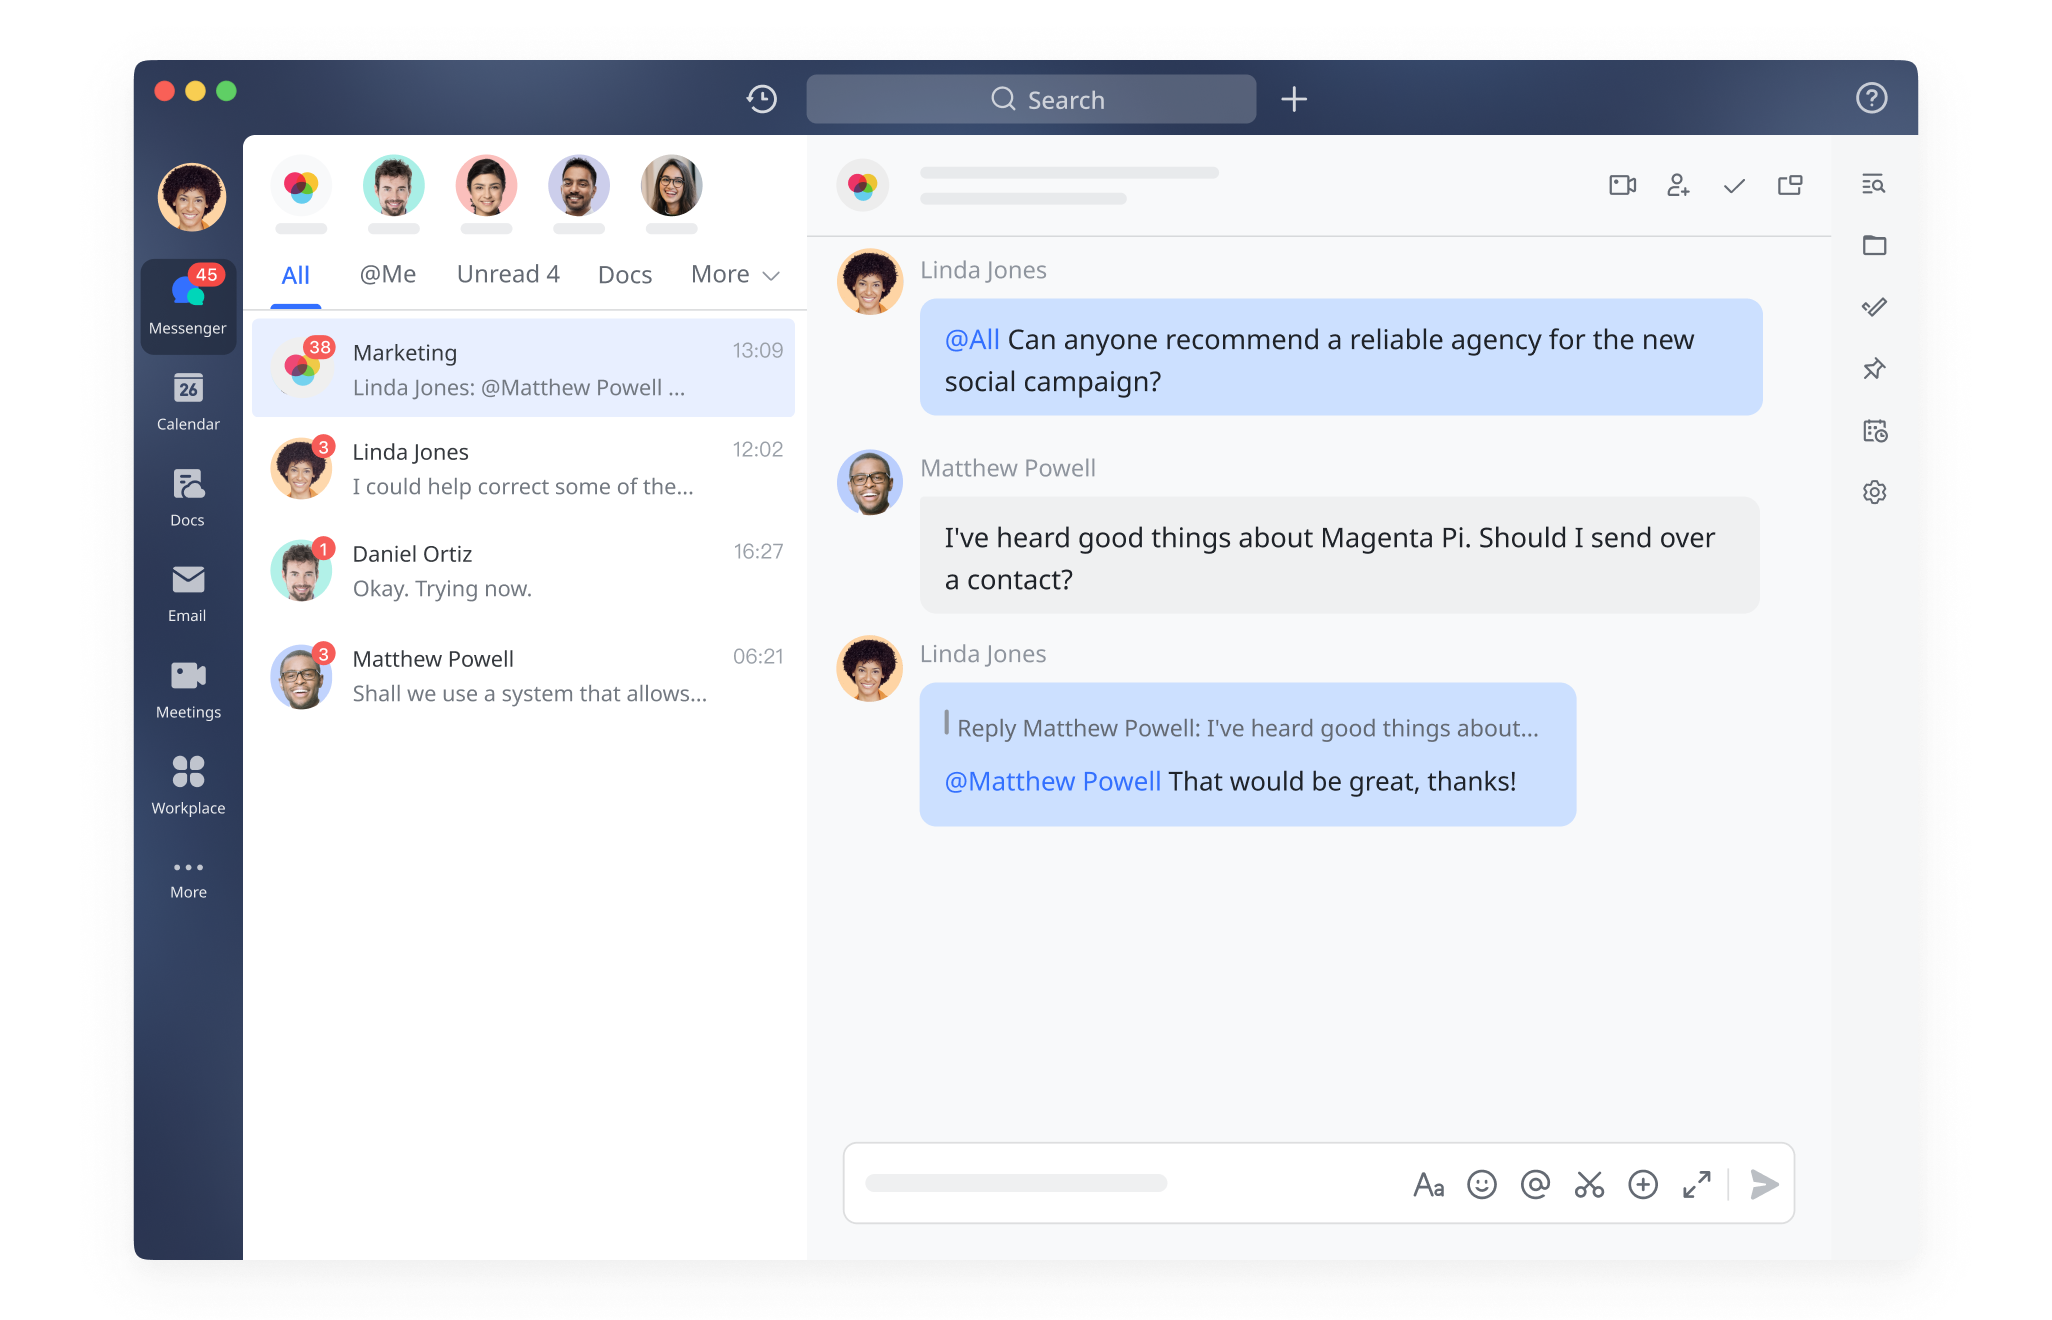The width and height of the screenshot is (2052, 1320).
Task: Click the checkmark icon in chat header
Action: pos(1734,185)
